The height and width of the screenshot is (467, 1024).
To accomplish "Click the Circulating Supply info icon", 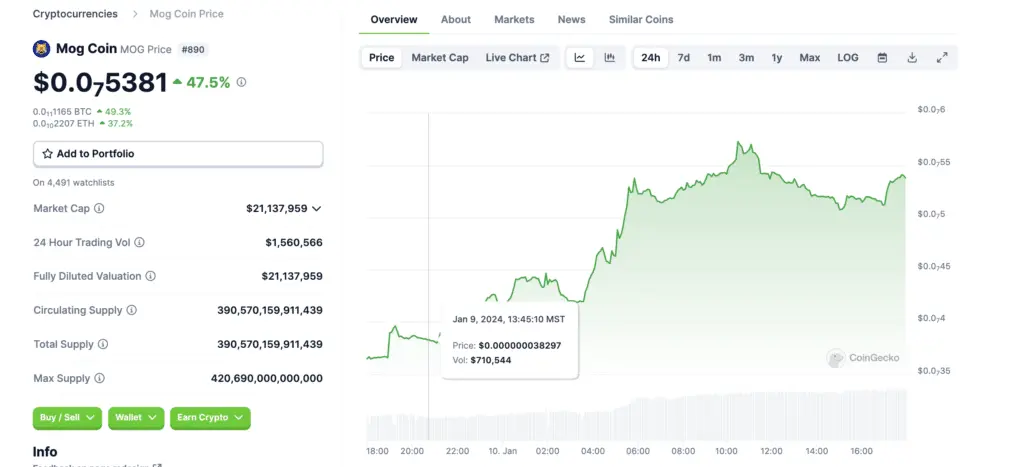I will [x=131, y=310].
